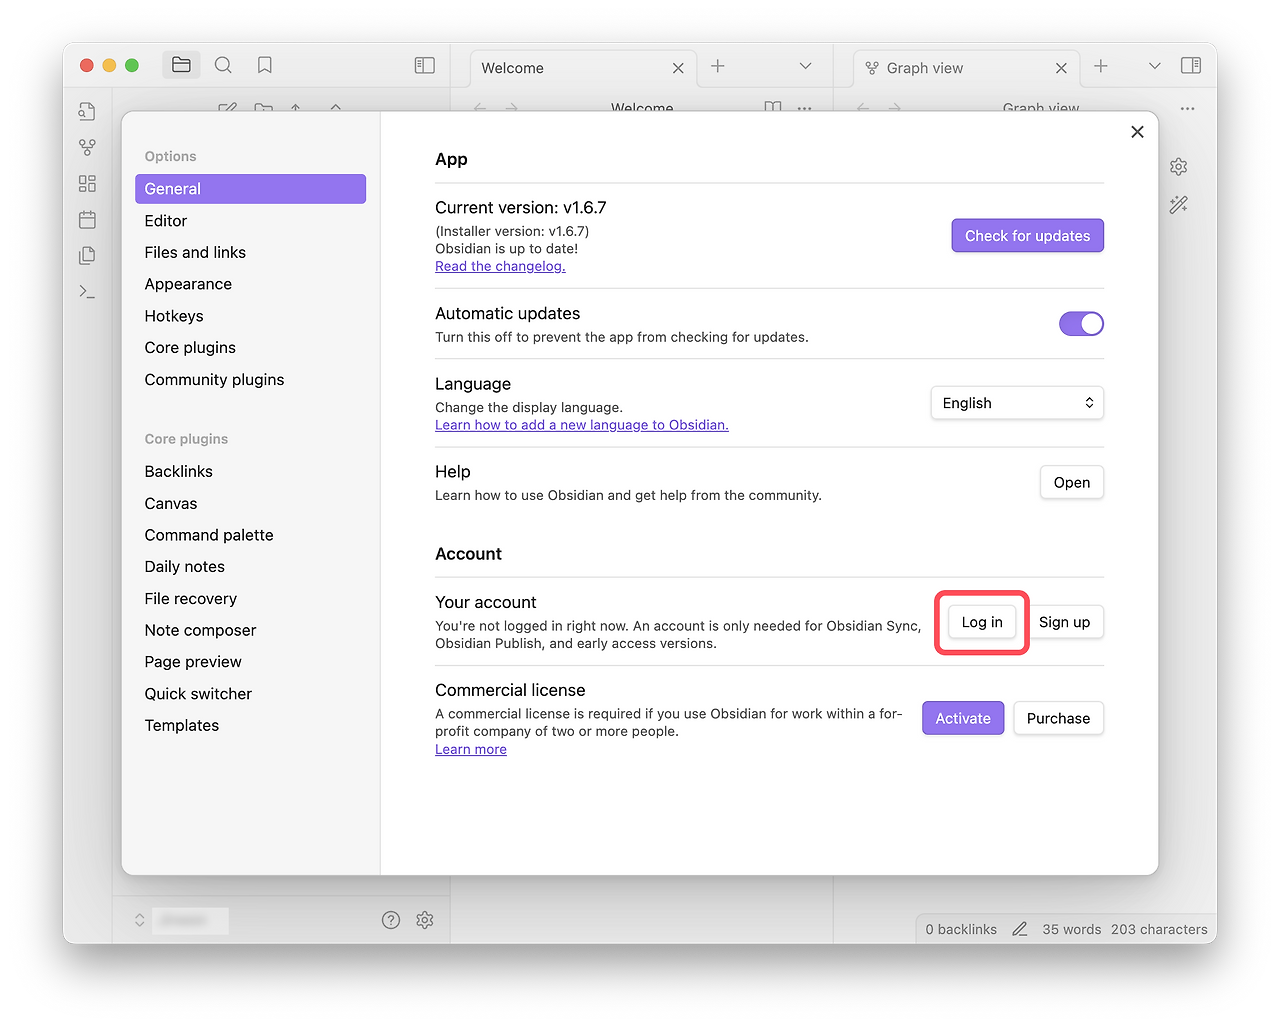Open the Language dropdown set to English
Viewport: 1280px width, 1027px height.
pyautogui.click(x=1017, y=403)
